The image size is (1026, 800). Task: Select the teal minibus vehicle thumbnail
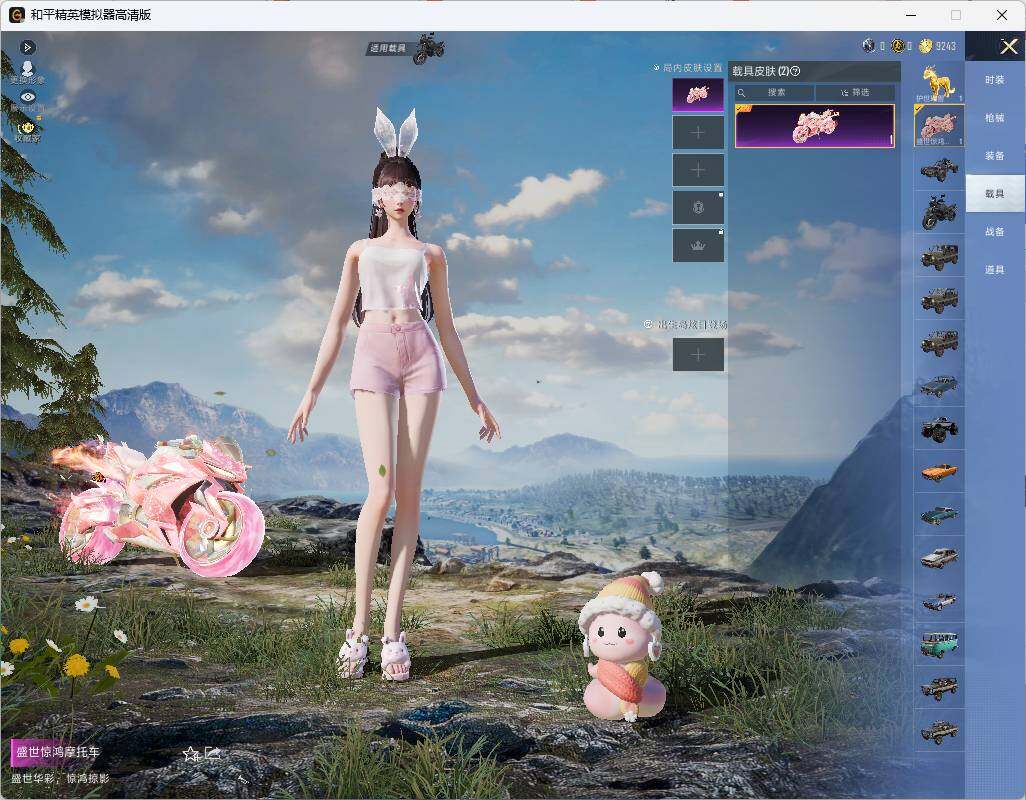[939, 644]
